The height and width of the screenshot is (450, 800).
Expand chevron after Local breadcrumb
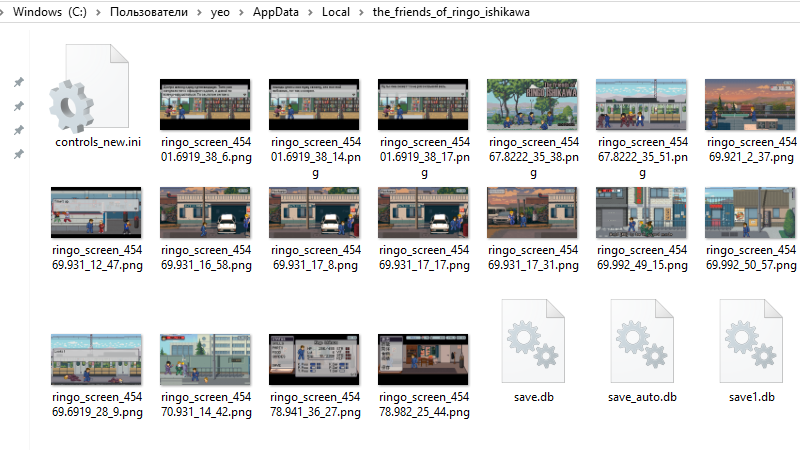[x=361, y=12]
